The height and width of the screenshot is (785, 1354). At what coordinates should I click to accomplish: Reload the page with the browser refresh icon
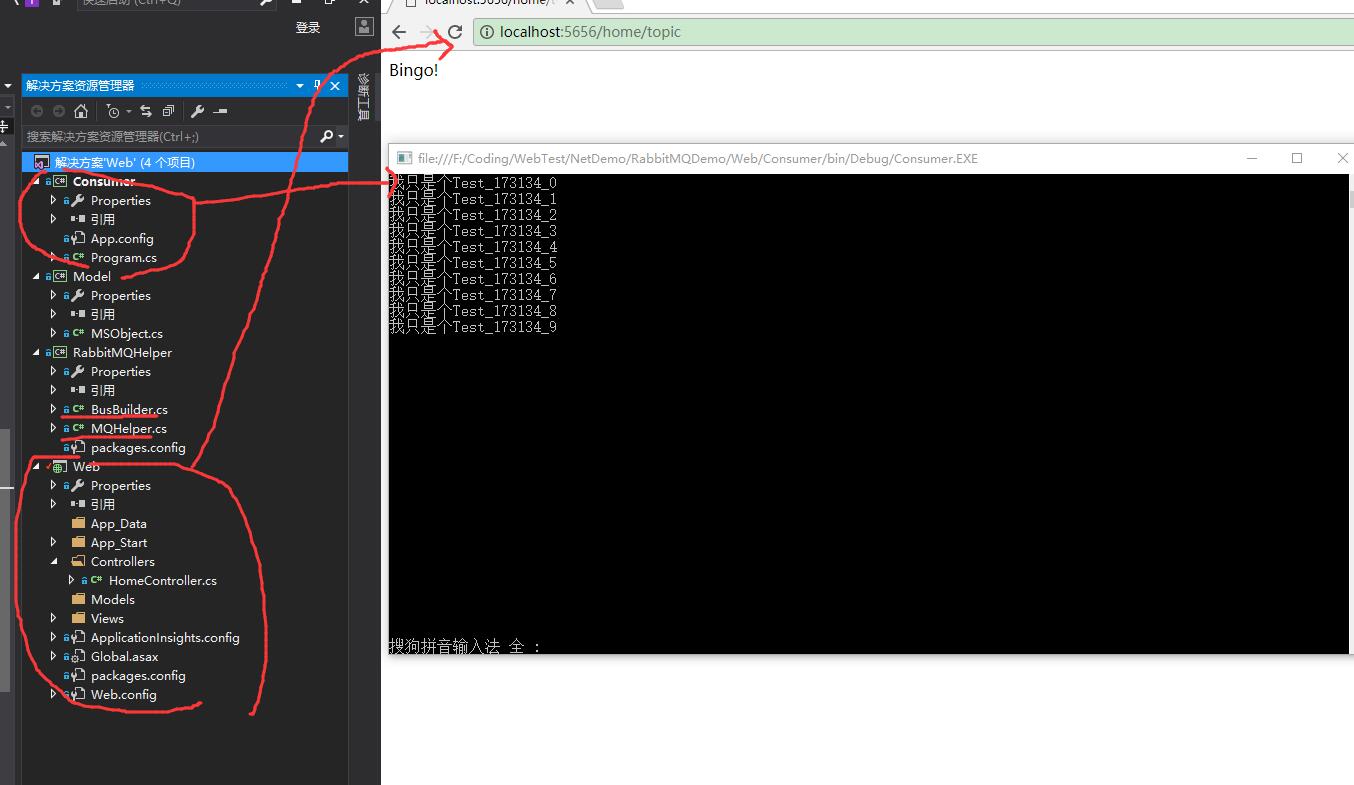457,32
